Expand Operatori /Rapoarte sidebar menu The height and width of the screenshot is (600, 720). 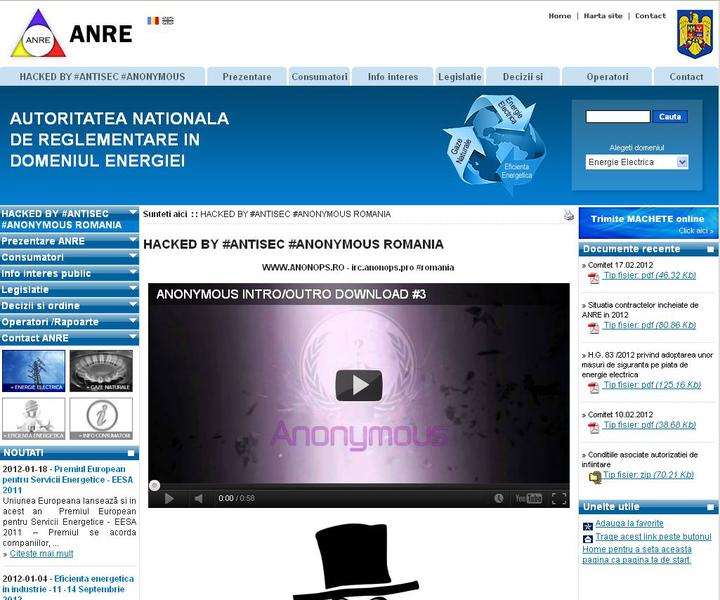tap(69, 322)
